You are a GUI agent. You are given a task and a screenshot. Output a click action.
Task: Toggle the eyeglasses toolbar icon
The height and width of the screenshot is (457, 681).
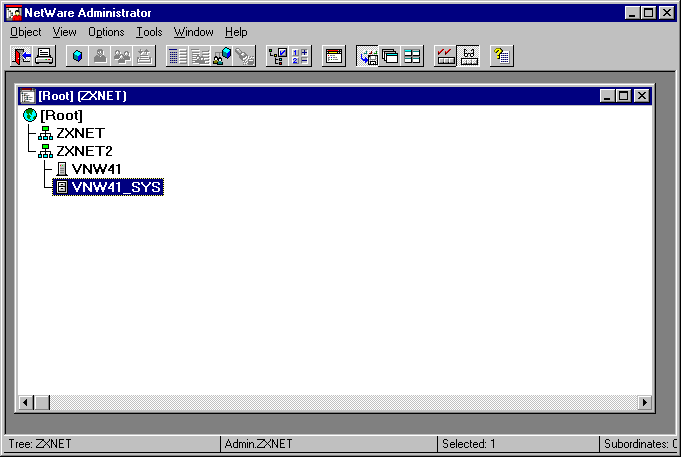click(x=468, y=56)
